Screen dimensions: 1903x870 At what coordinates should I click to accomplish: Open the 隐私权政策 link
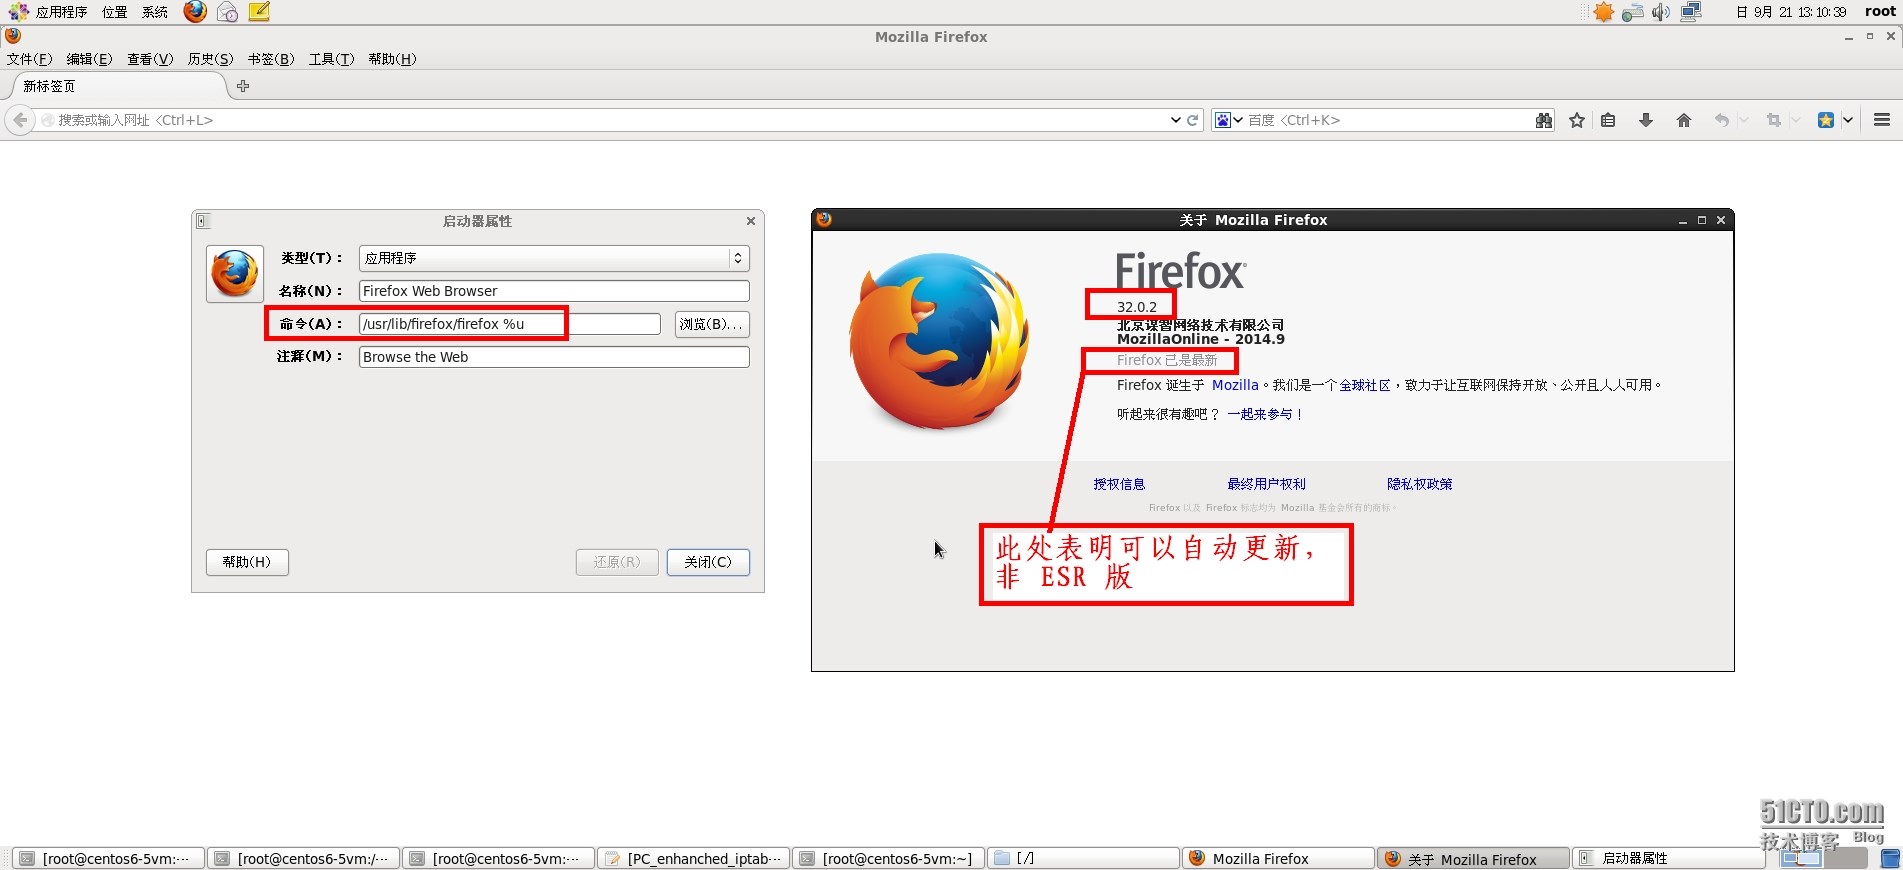pyautogui.click(x=1420, y=484)
